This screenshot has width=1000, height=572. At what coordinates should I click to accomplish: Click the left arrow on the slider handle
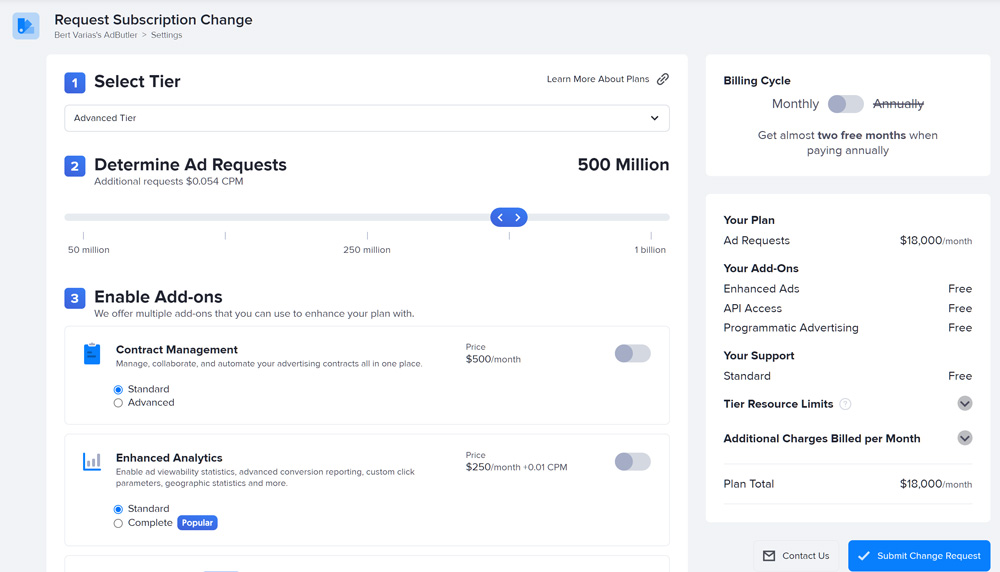501,217
